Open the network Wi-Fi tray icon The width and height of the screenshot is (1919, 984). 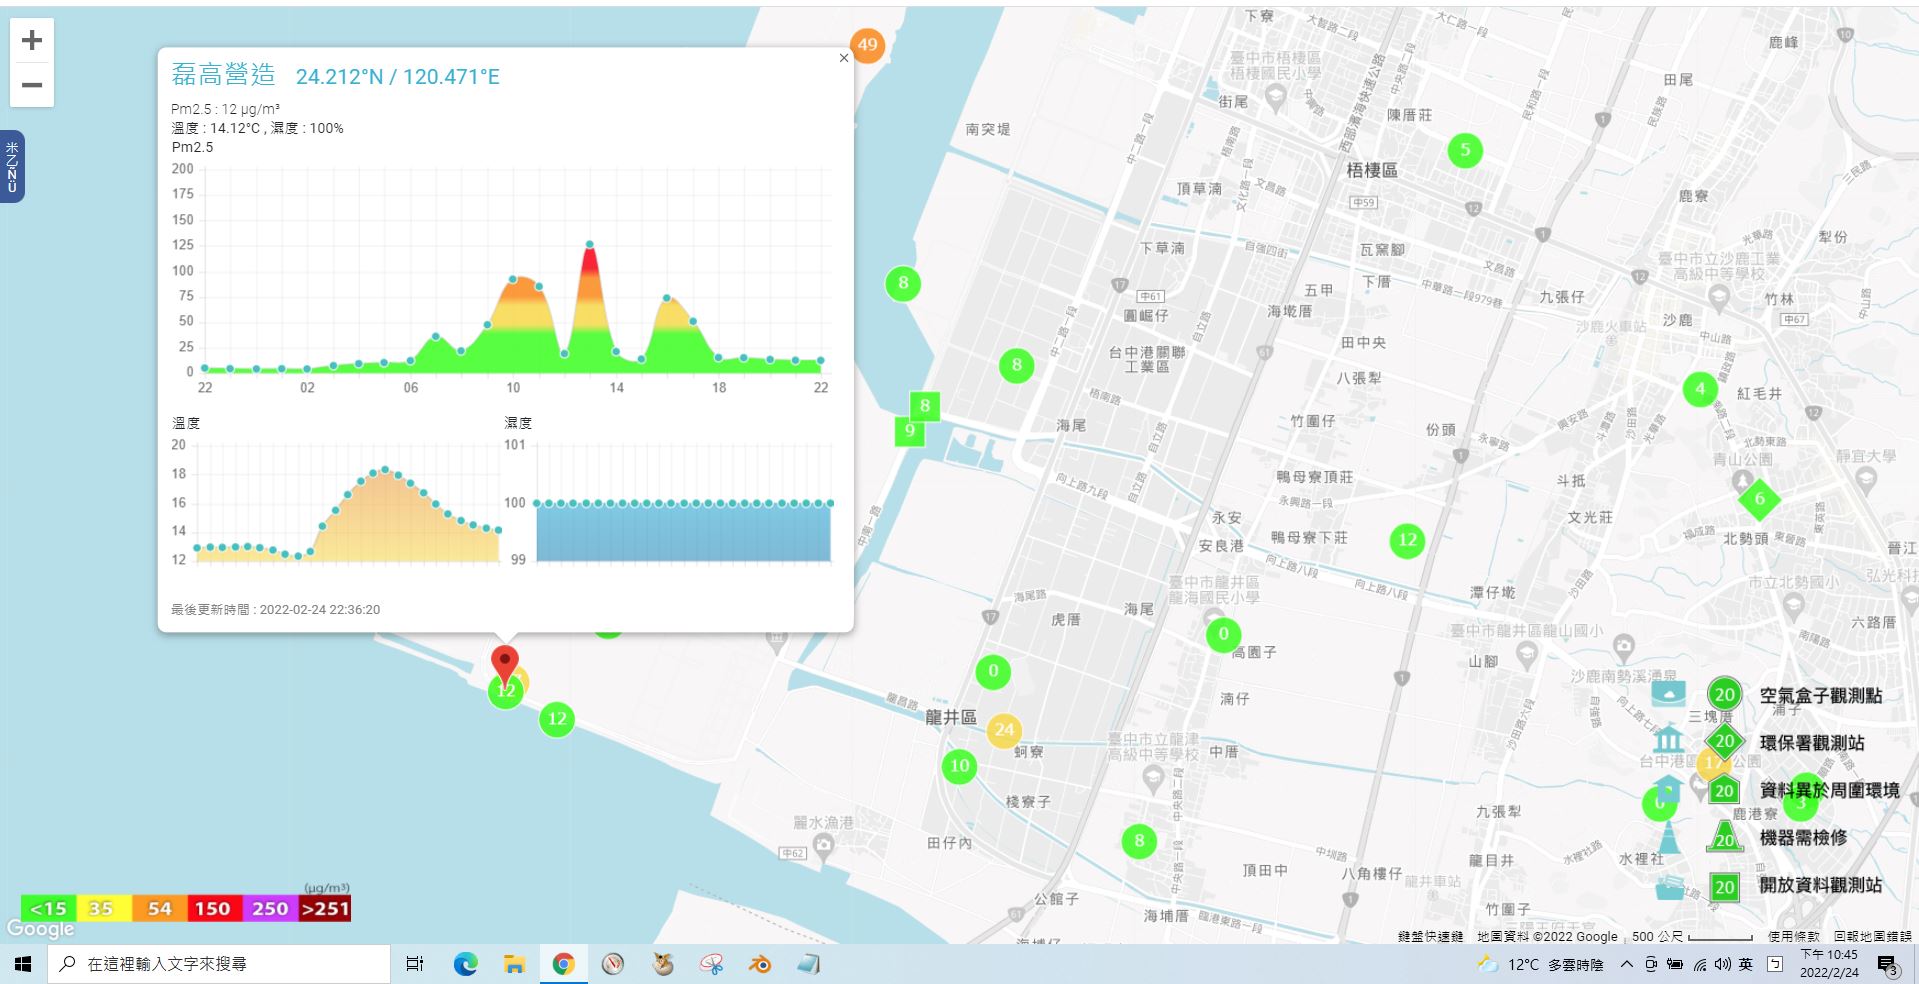(x=1699, y=964)
